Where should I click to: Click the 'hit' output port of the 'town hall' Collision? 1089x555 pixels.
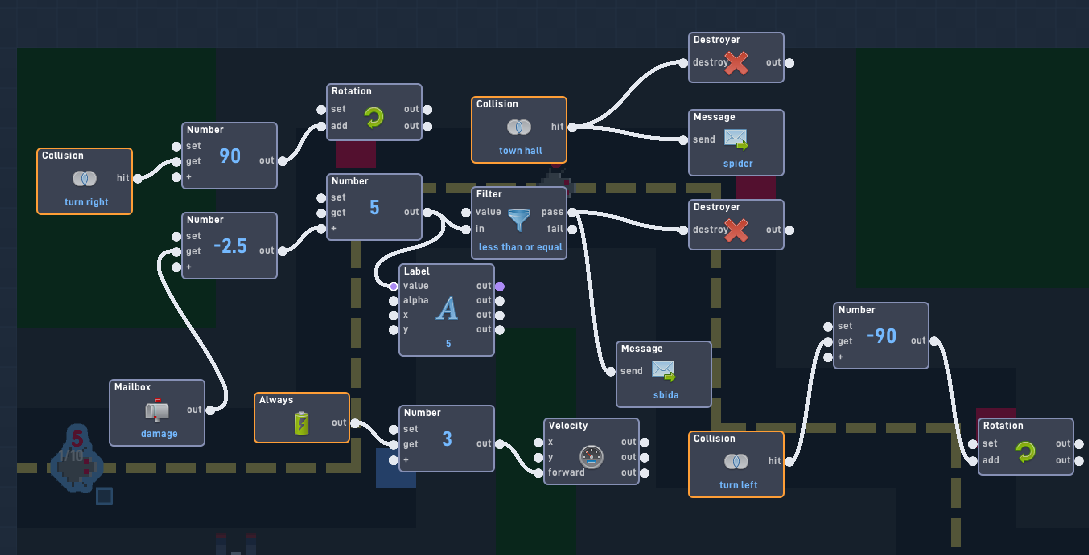coord(572,127)
